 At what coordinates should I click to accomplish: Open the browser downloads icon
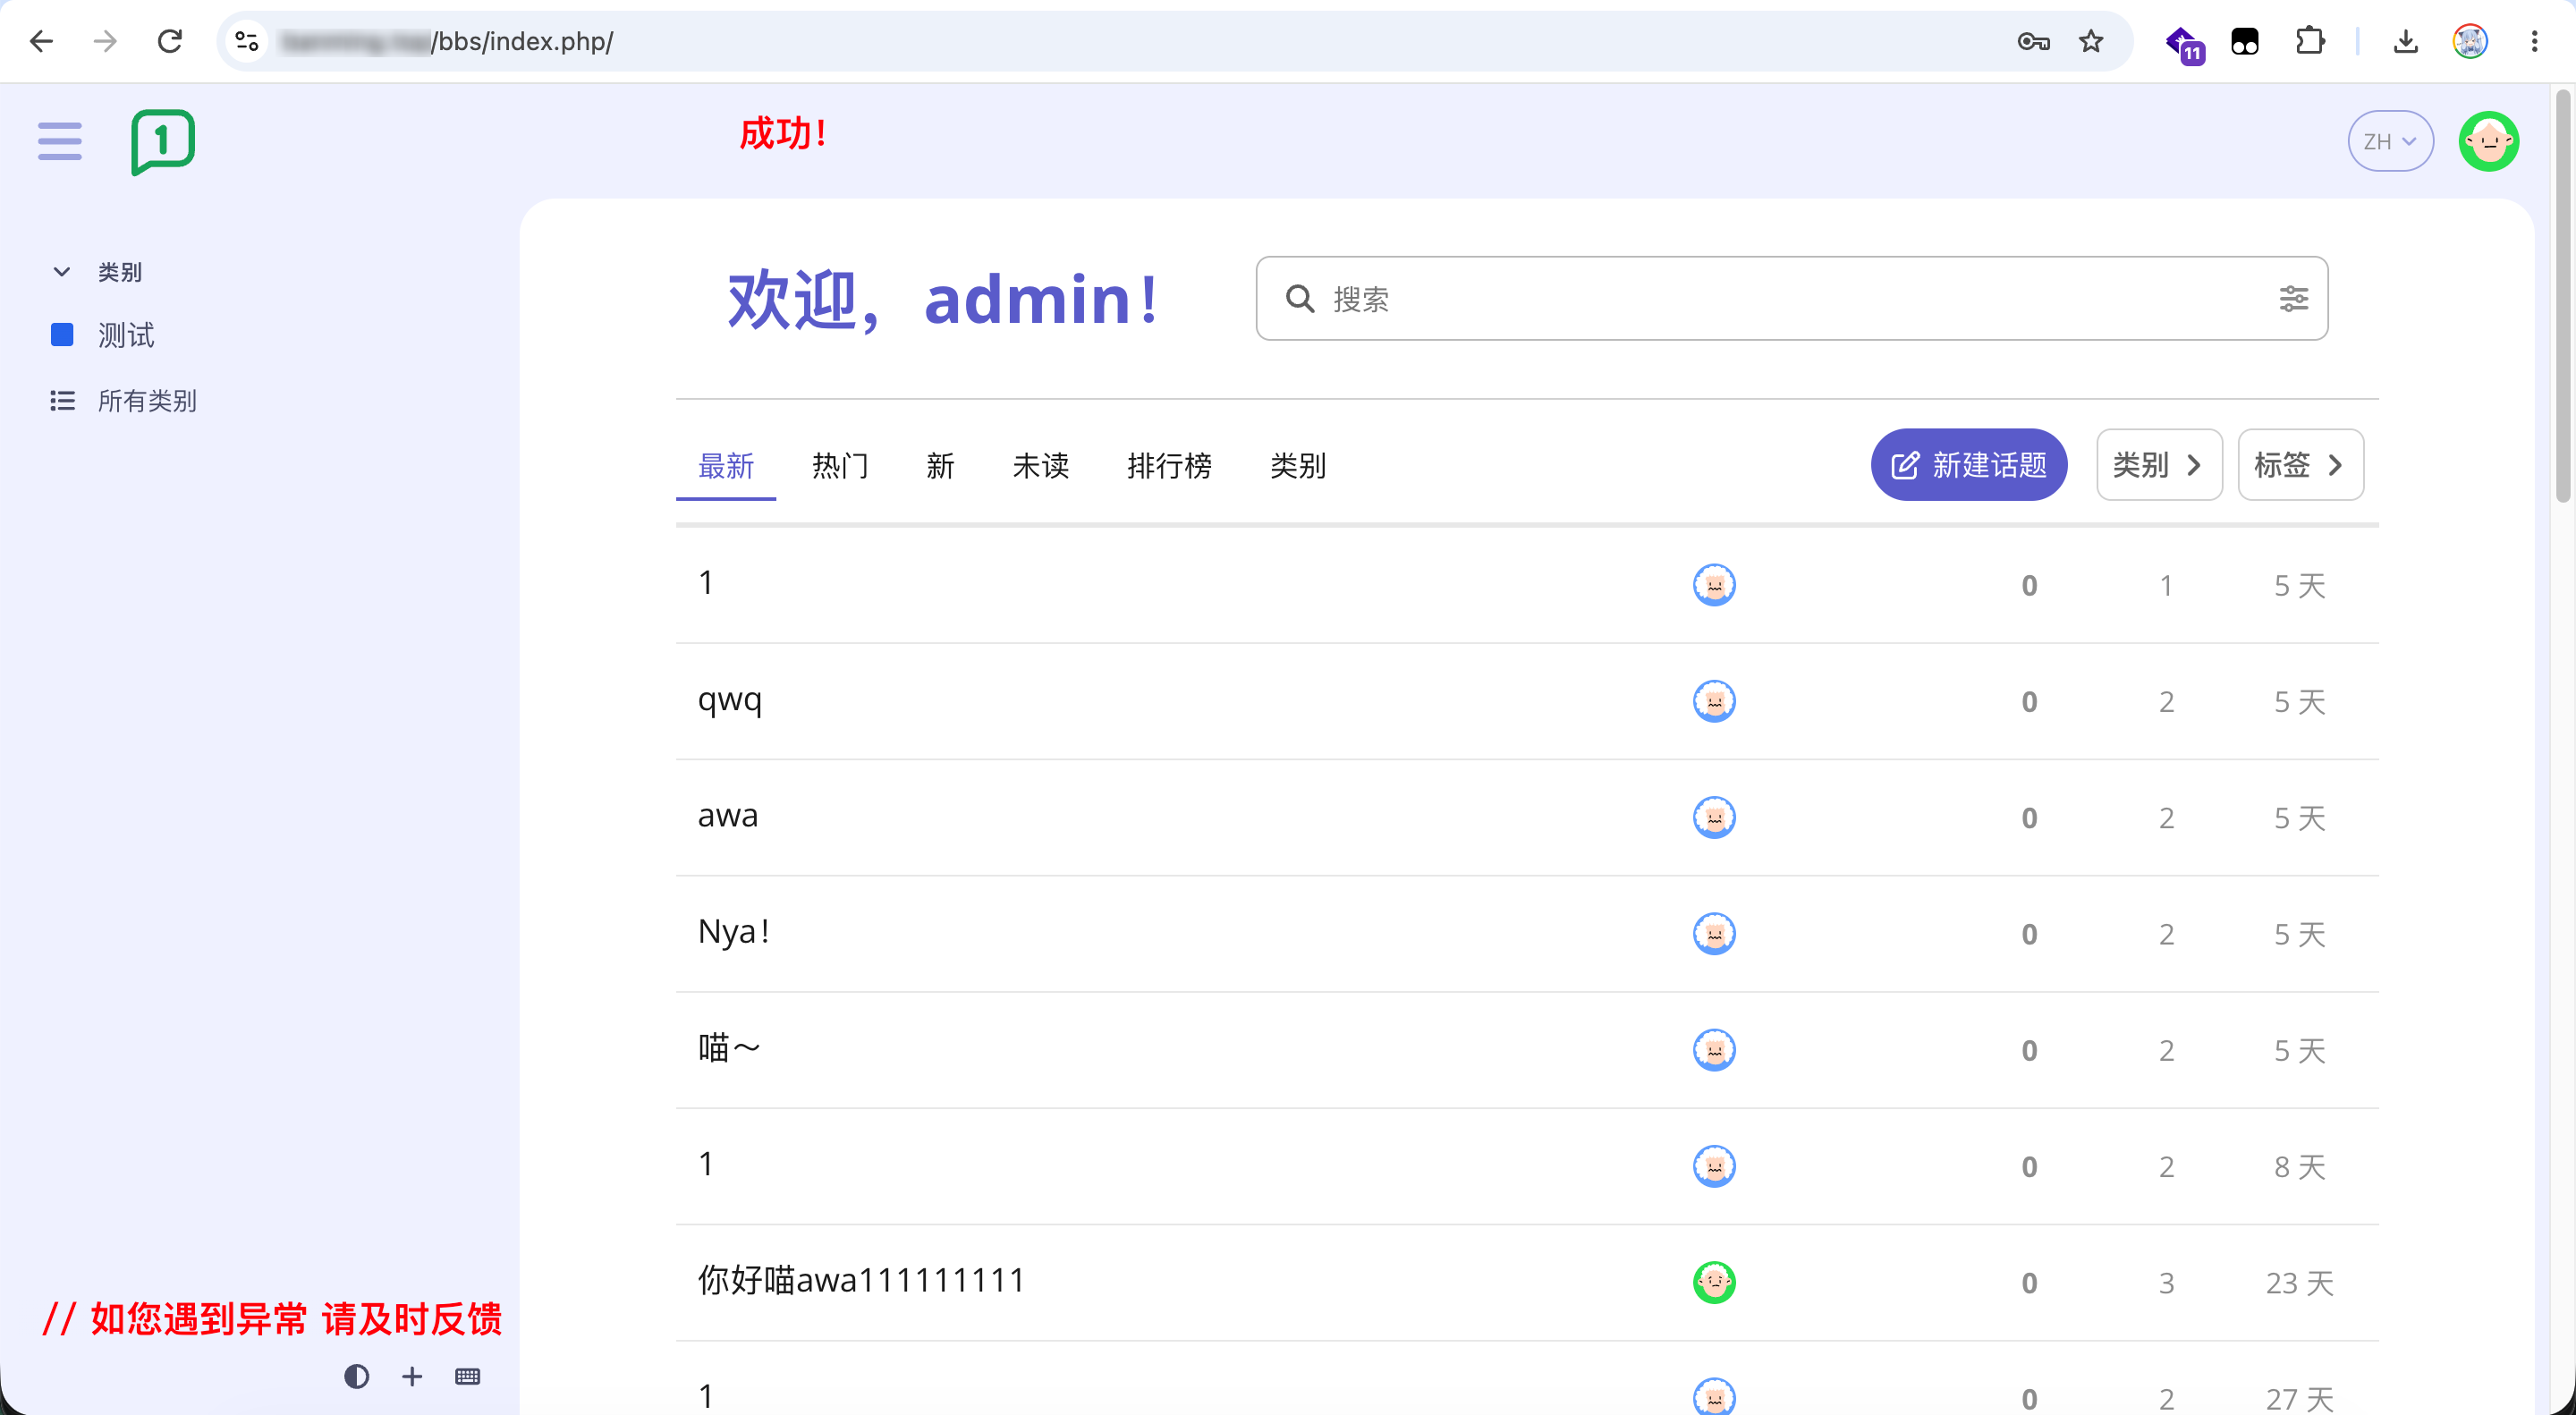coord(2406,41)
